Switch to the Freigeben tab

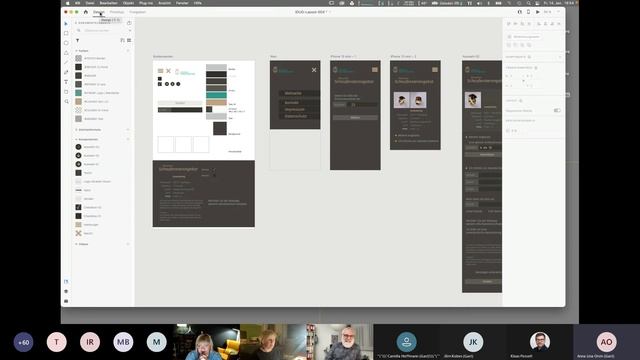click(137, 12)
